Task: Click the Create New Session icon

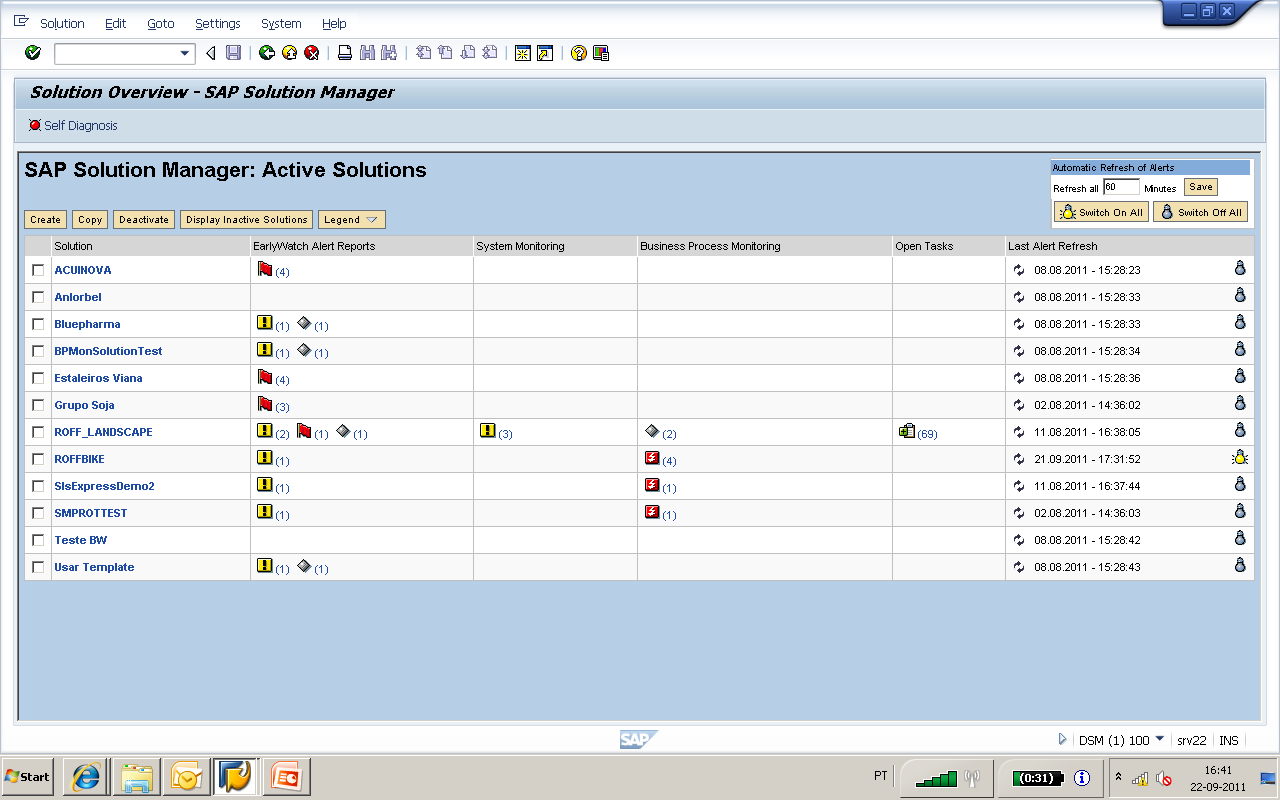Action: click(523, 53)
